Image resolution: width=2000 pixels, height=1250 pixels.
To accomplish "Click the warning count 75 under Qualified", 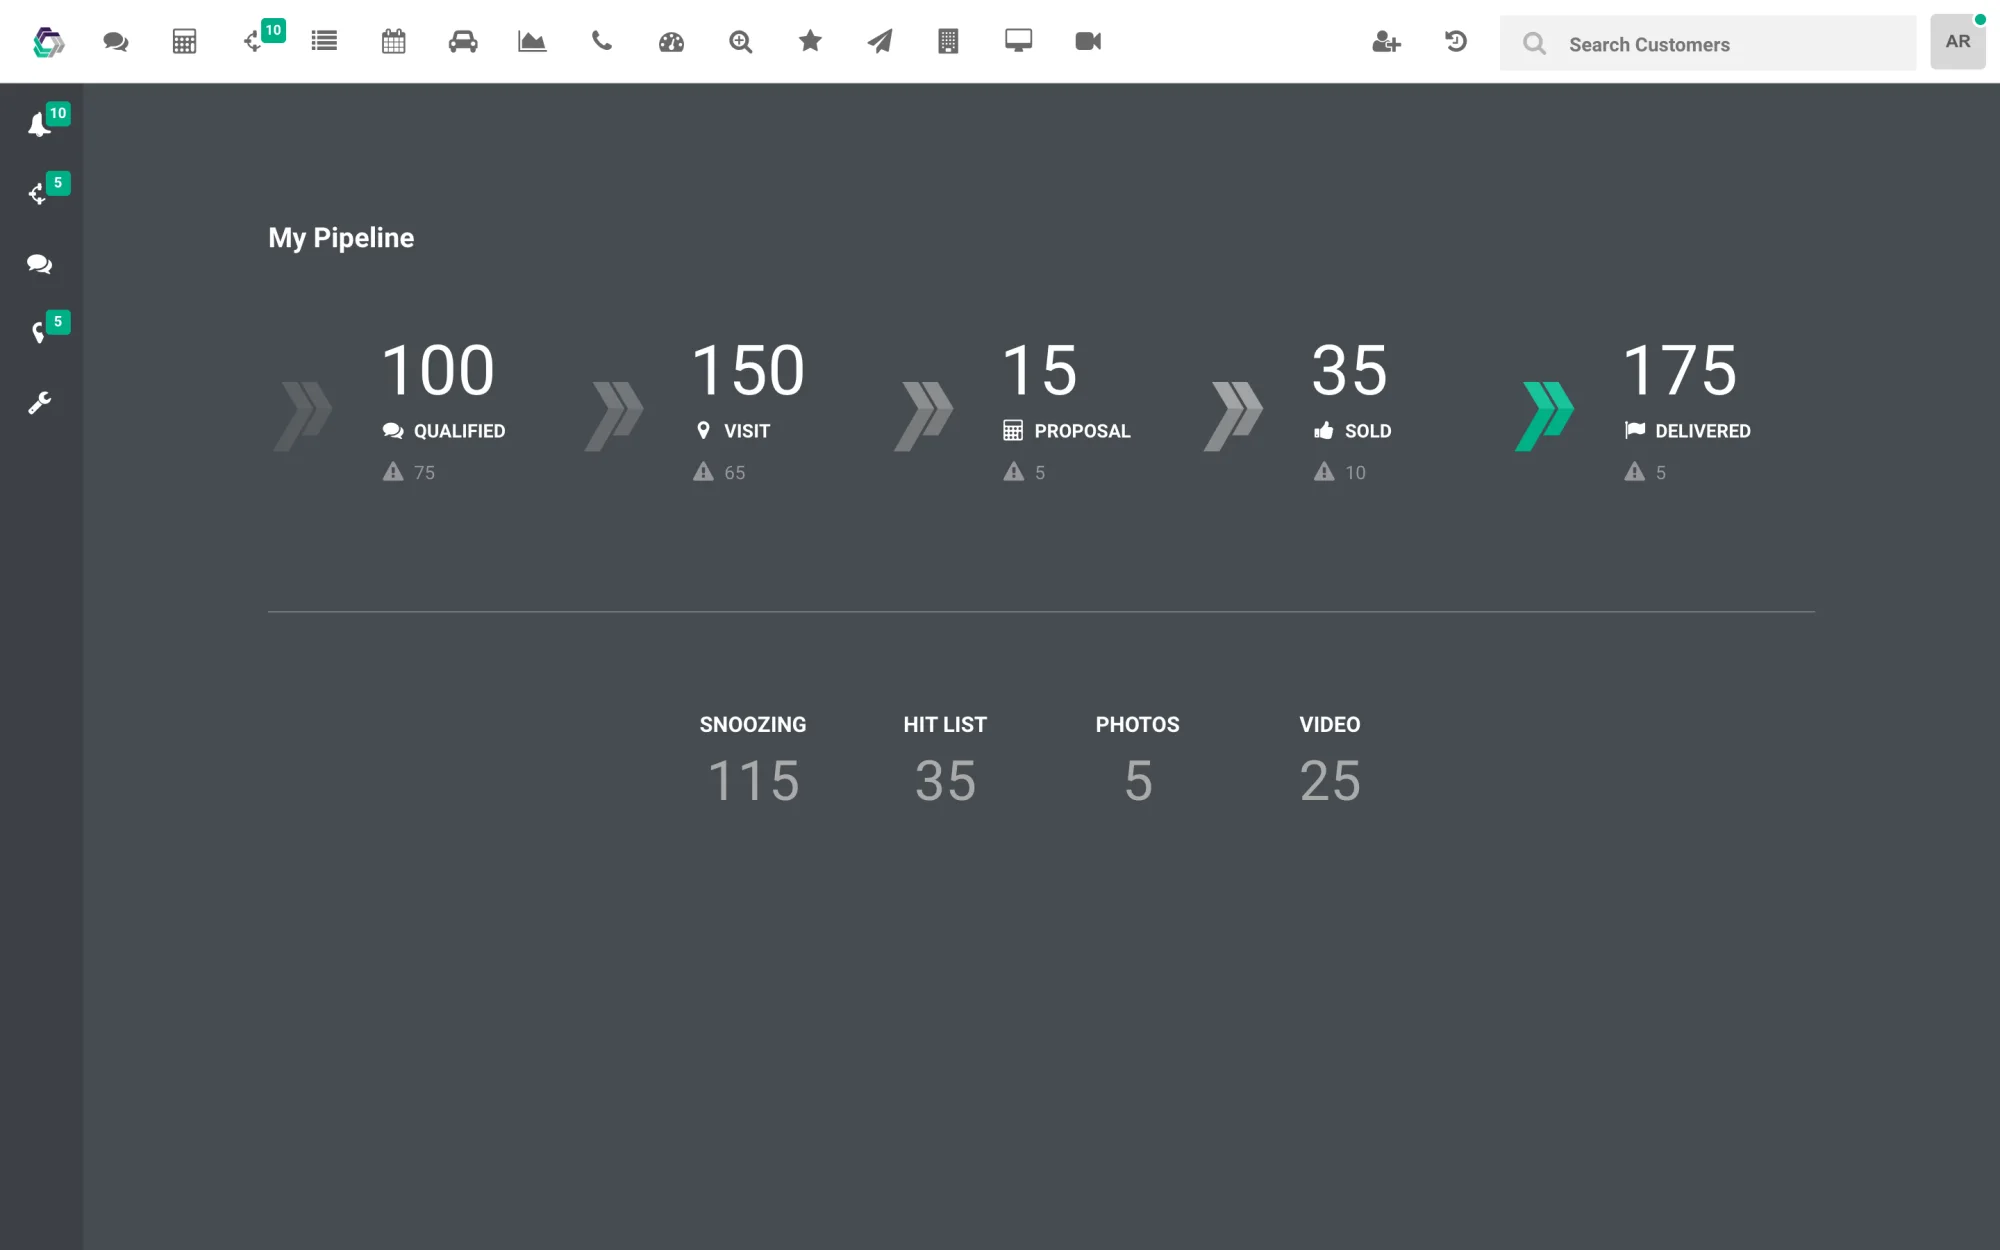I will [x=409, y=472].
